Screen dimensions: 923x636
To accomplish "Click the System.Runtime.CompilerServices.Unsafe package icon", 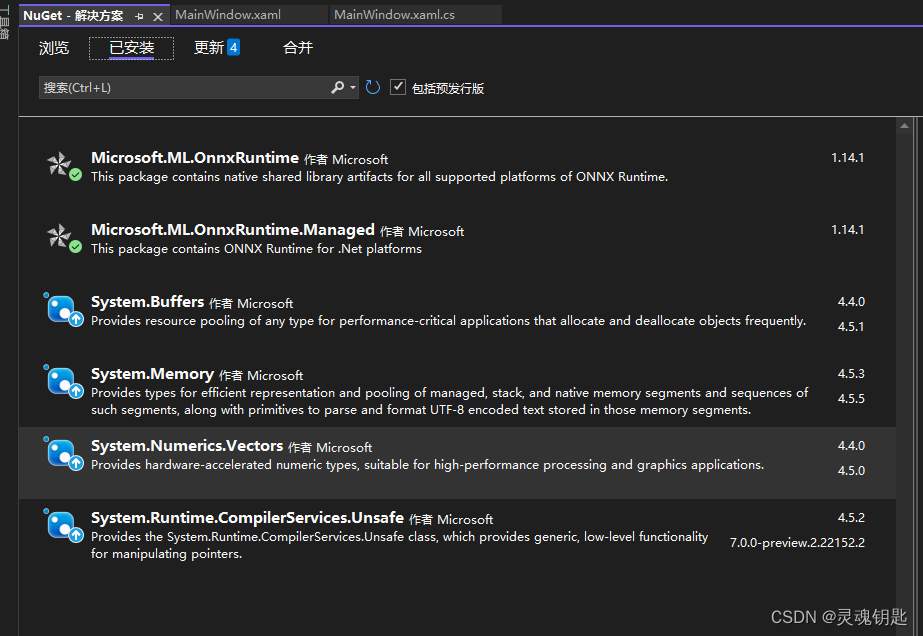I will click(x=64, y=526).
